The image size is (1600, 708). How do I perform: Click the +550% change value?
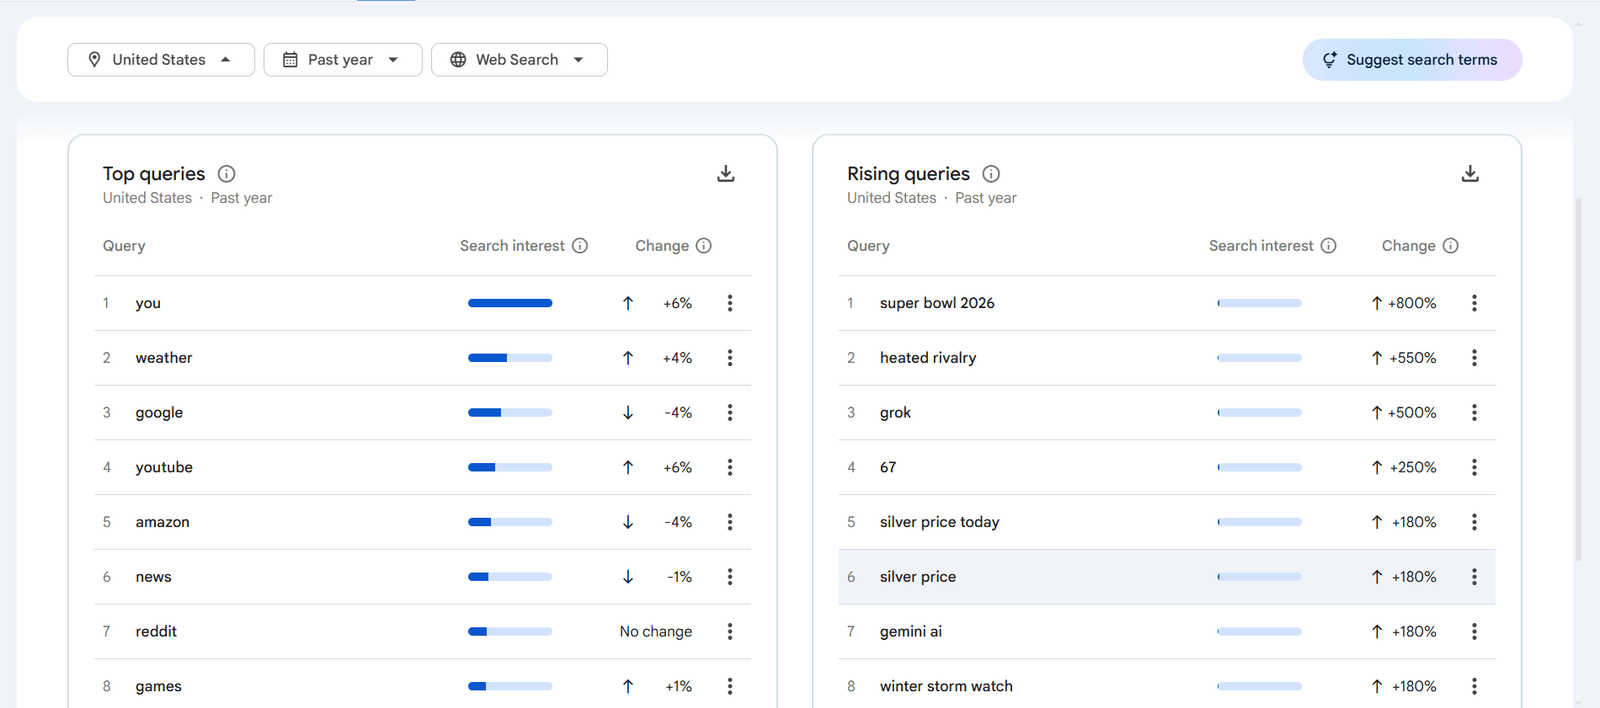[1412, 358]
